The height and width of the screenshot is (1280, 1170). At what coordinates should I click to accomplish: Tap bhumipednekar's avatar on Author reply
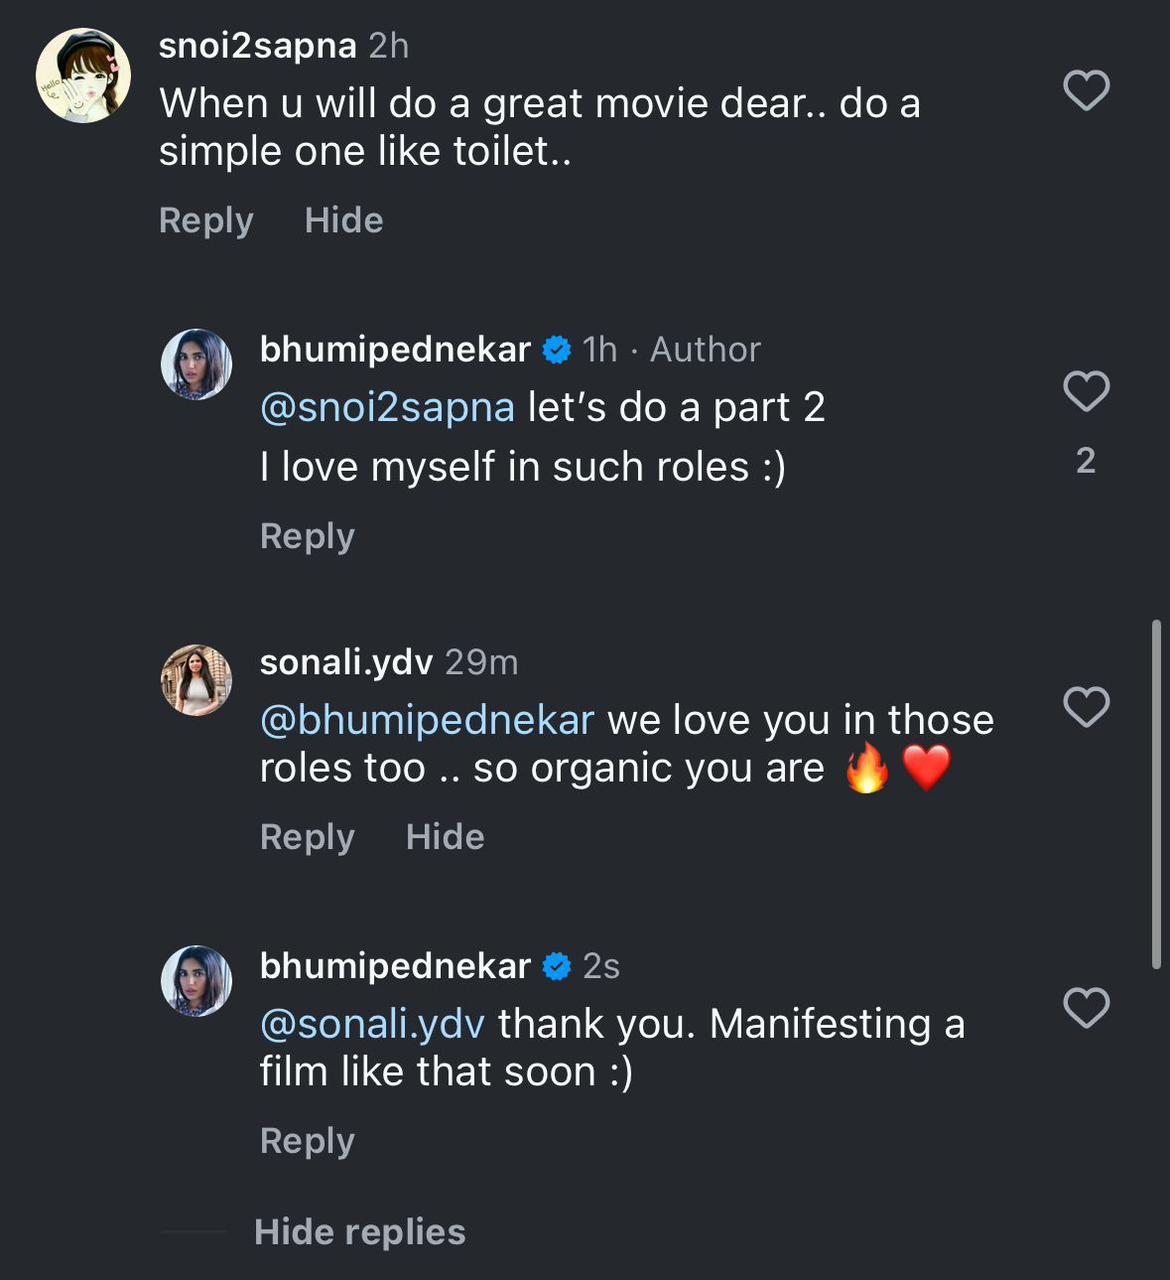tap(196, 364)
